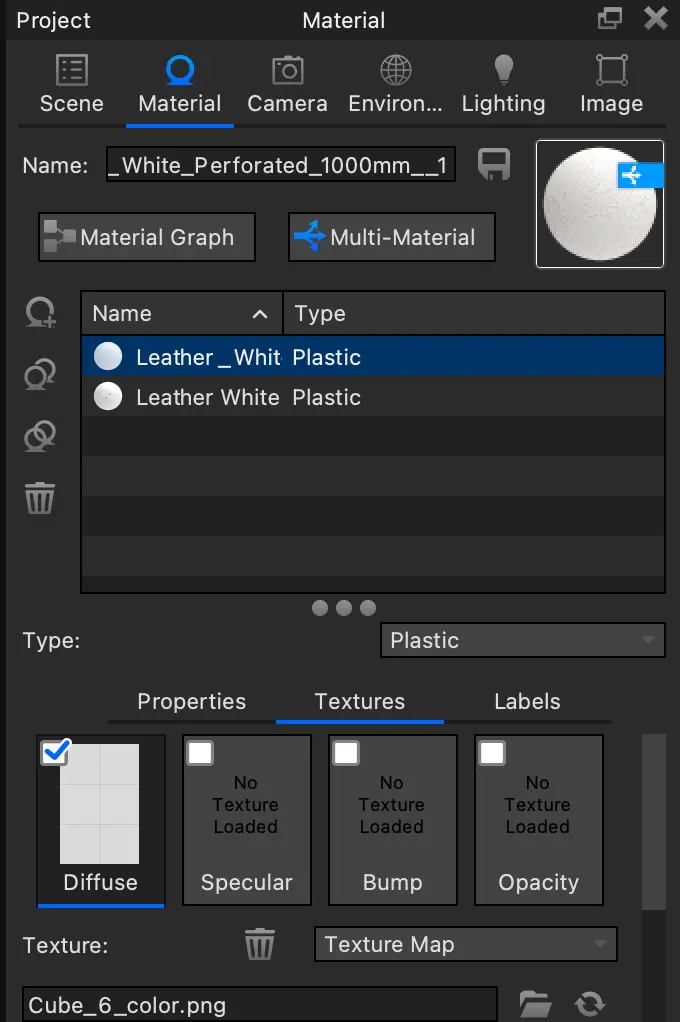Sort the list by Name column

pos(181,314)
